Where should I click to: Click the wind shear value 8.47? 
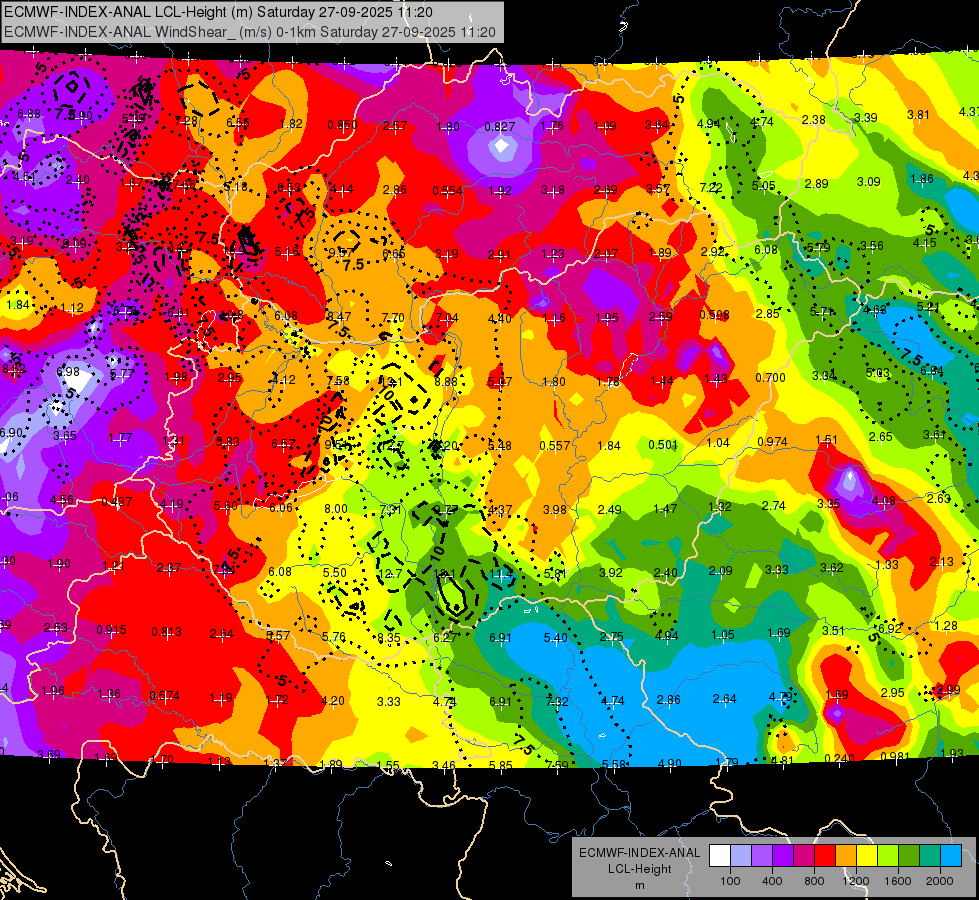coord(339,317)
